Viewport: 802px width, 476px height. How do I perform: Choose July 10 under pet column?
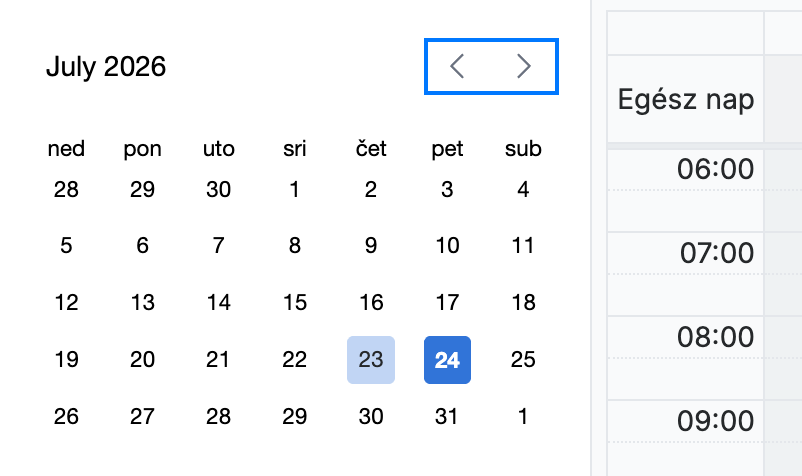pyautogui.click(x=448, y=246)
